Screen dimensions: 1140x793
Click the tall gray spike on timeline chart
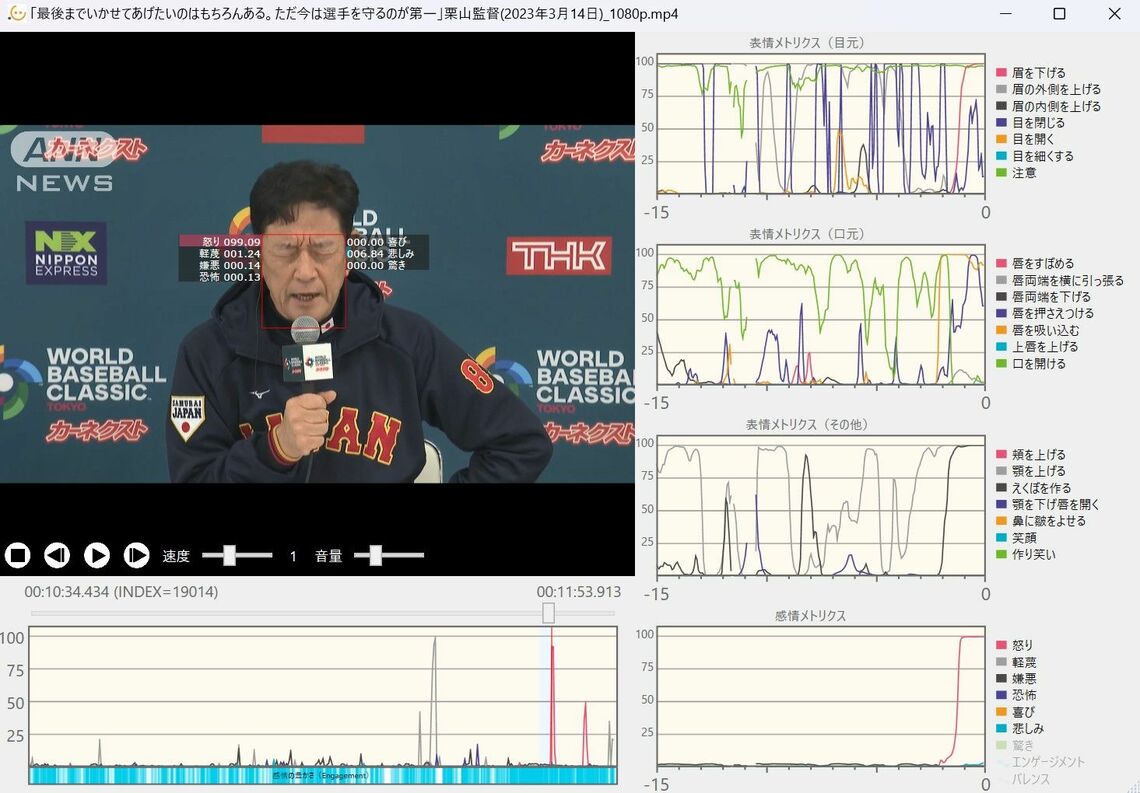[x=434, y=701]
